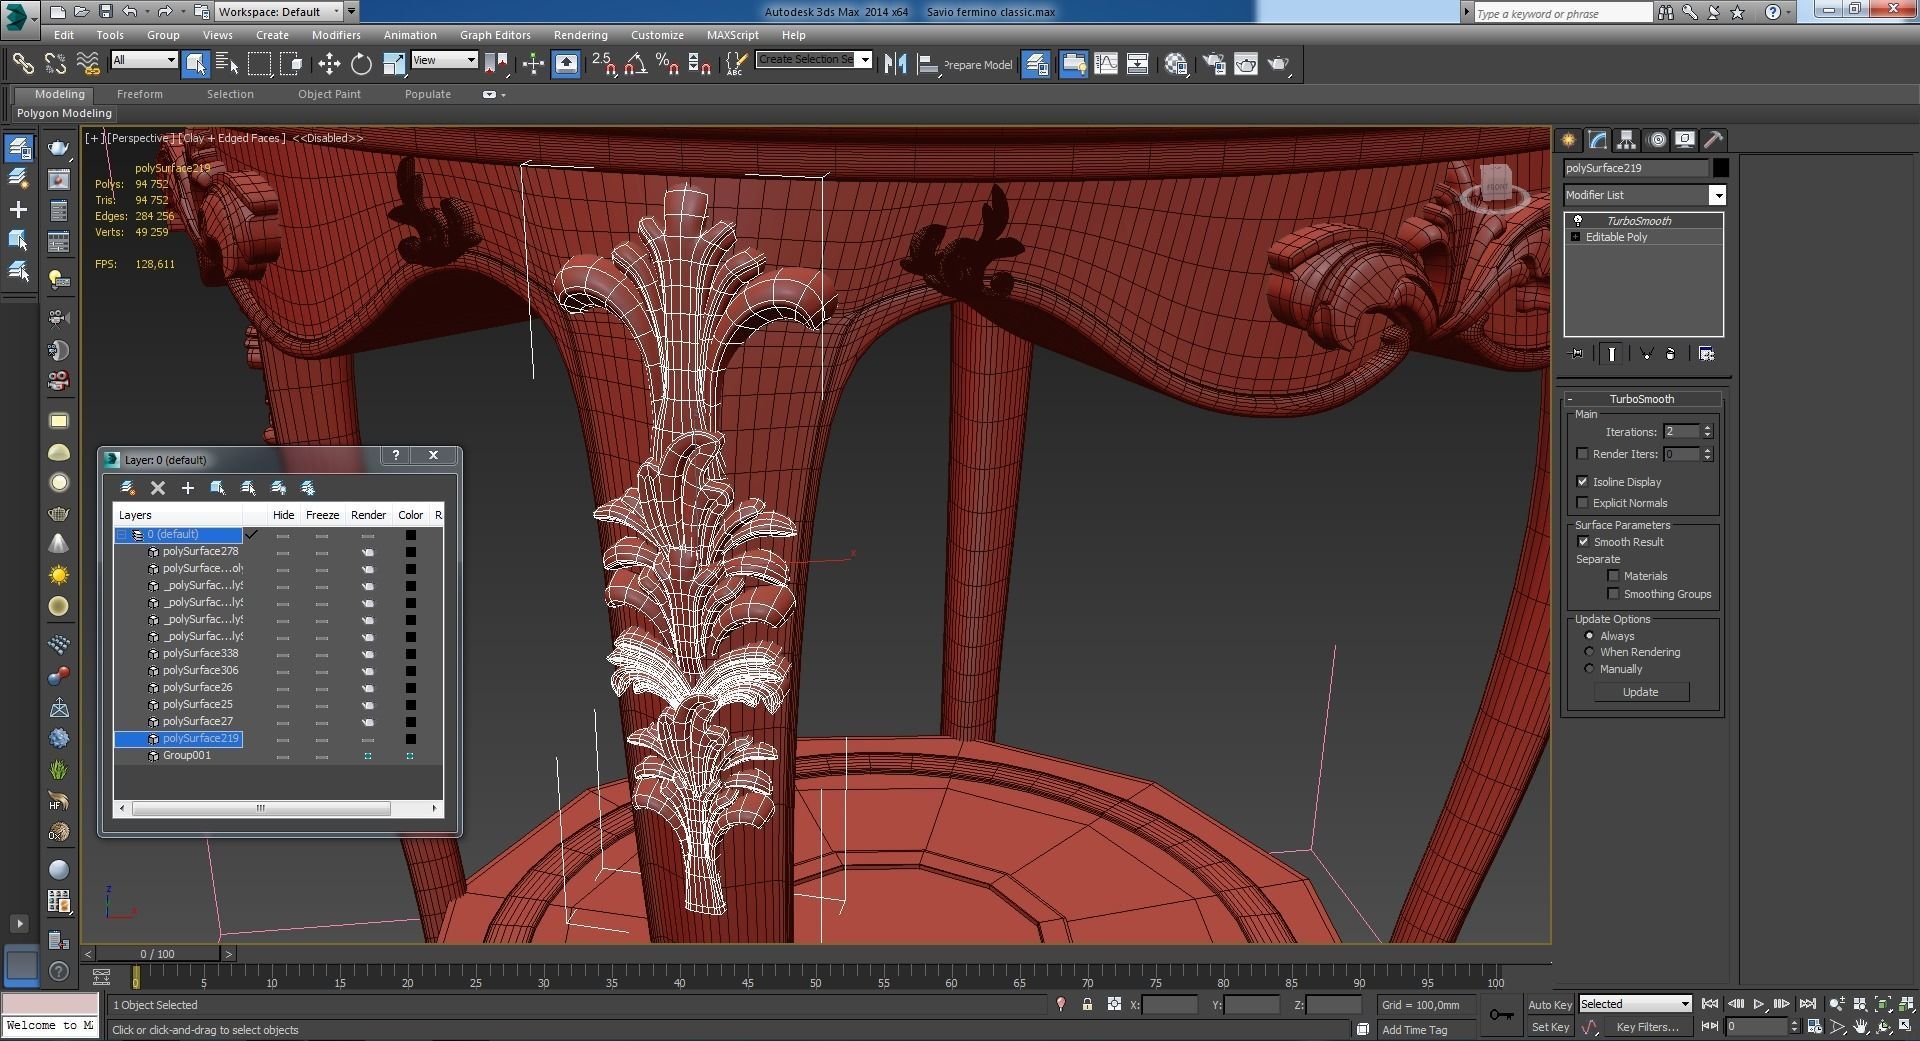Create new layer in Layer dialog

(128, 488)
